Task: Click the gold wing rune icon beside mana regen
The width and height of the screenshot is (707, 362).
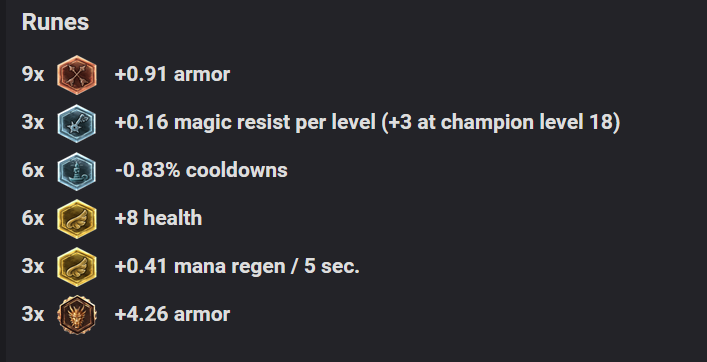Action: pos(77,267)
